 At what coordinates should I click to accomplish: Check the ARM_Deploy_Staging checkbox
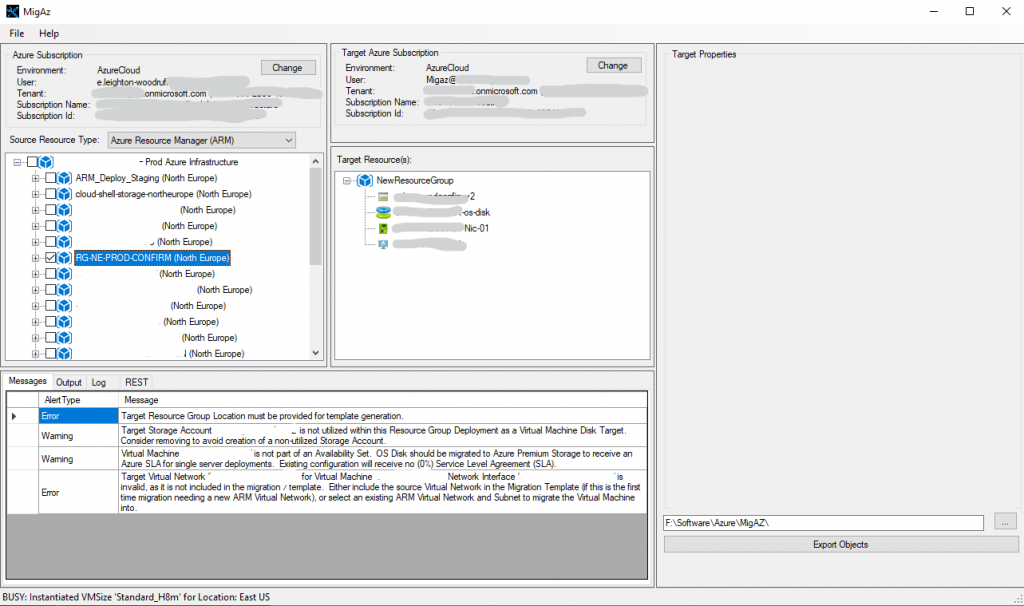(50, 178)
